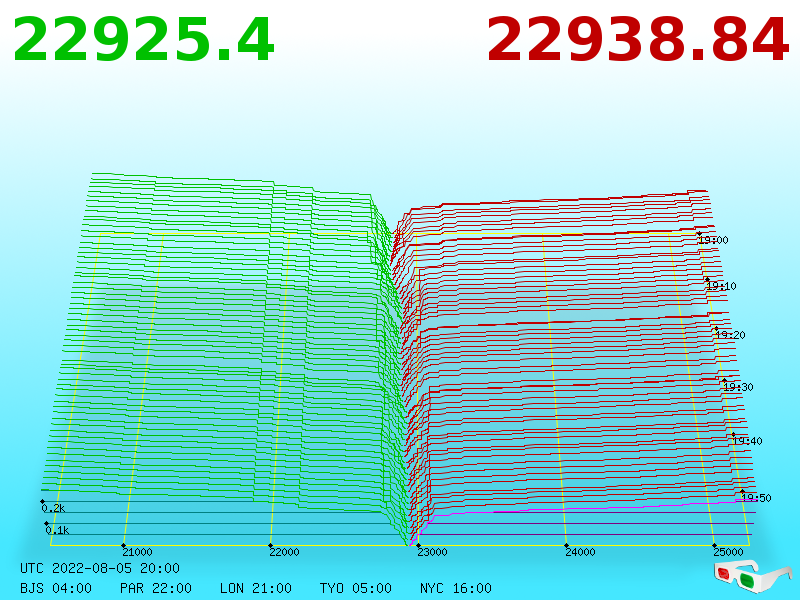Click the green bid price 22925.4
The image size is (800, 600).
[x=144, y=40]
